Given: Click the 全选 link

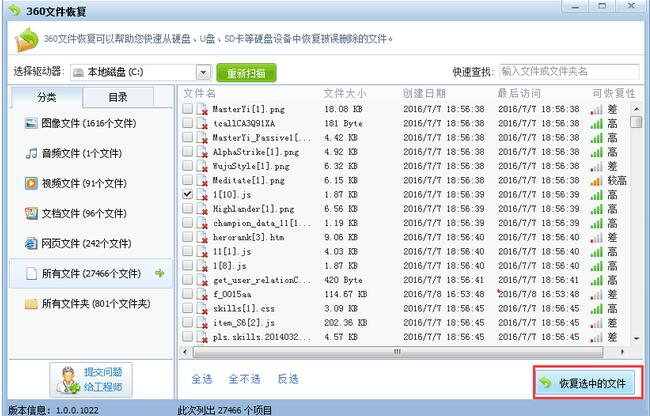Looking at the screenshot, I should pyautogui.click(x=202, y=379).
